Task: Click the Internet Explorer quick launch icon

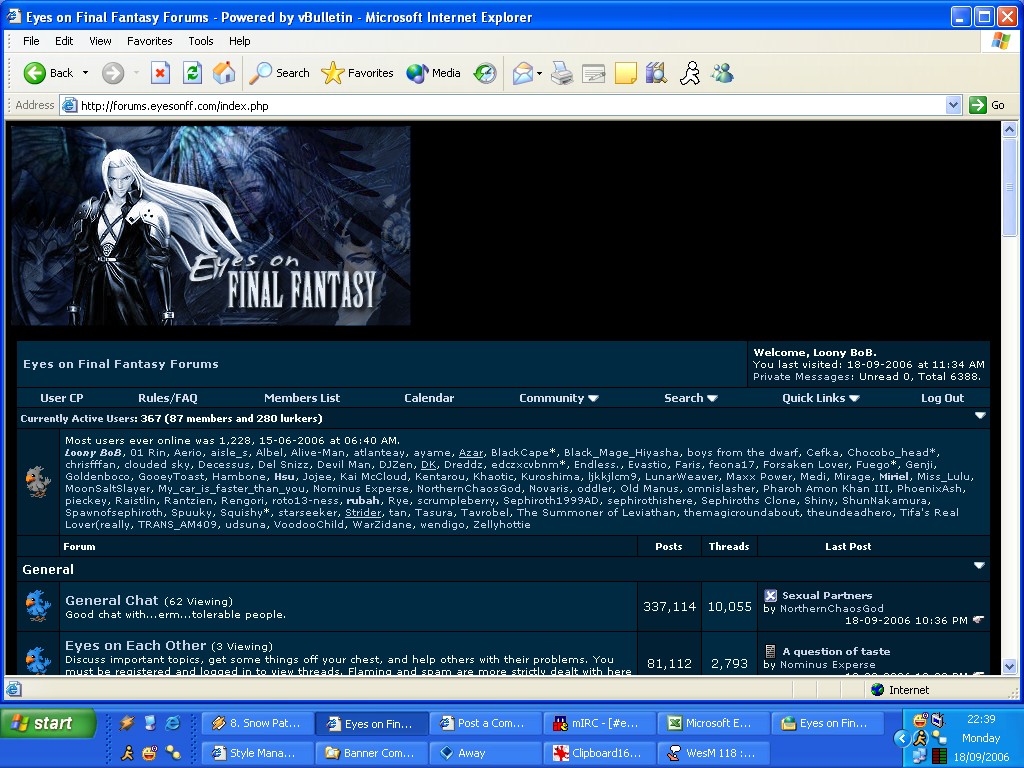Action: 173,722
